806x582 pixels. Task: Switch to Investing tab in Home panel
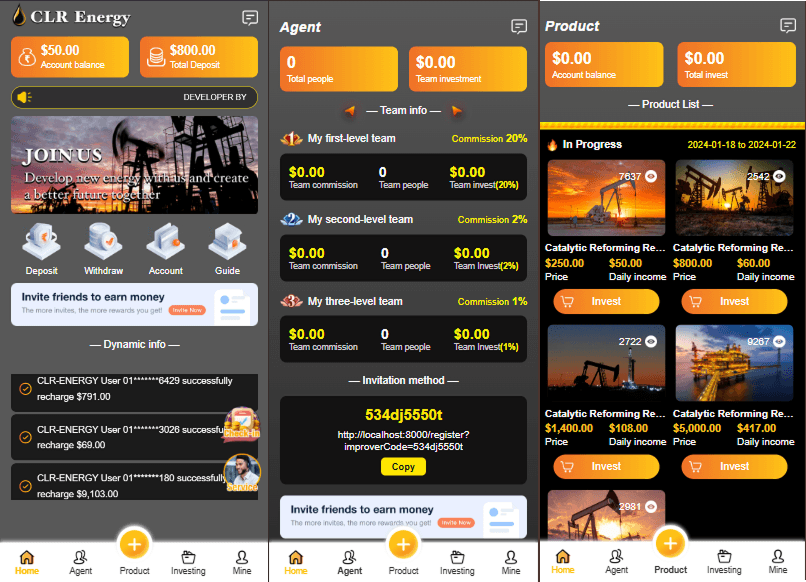188,562
